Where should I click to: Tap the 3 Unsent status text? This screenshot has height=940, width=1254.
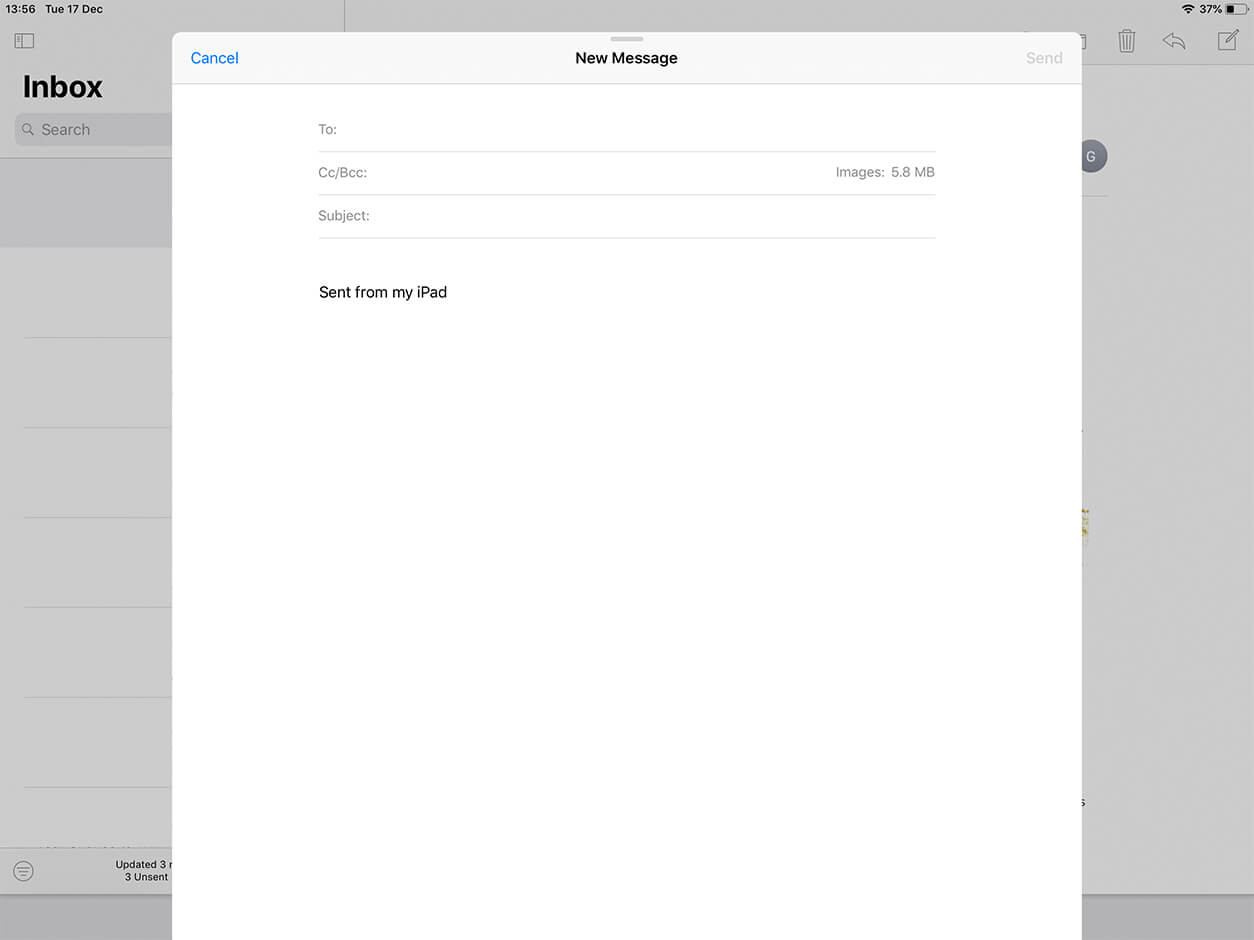145,876
